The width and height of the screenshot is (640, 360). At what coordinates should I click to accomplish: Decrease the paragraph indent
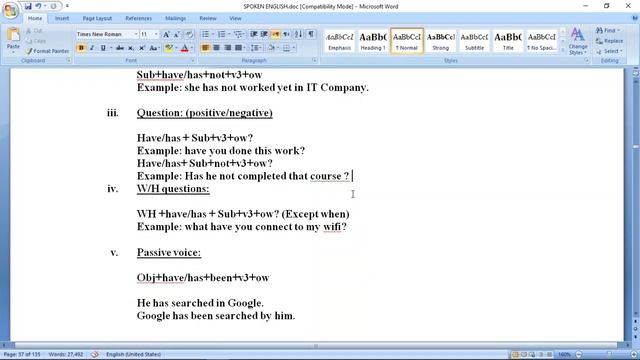point(254,34)
